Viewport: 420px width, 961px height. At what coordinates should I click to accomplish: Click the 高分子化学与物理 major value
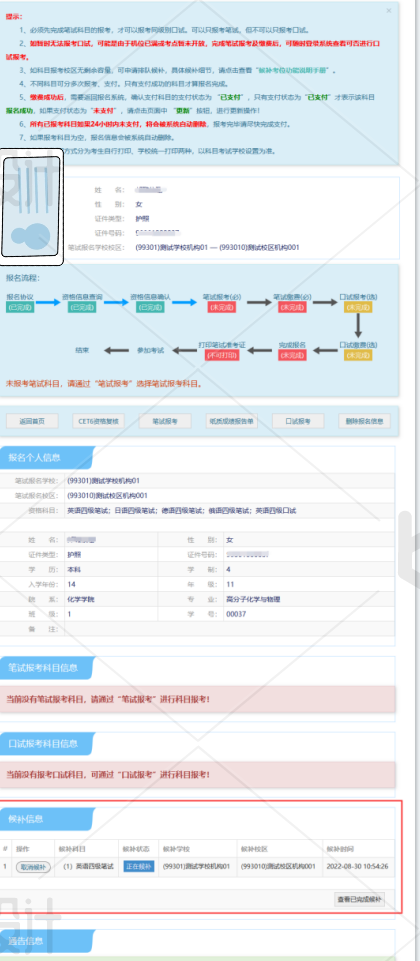pyautogui.click(x=253, y=599)
